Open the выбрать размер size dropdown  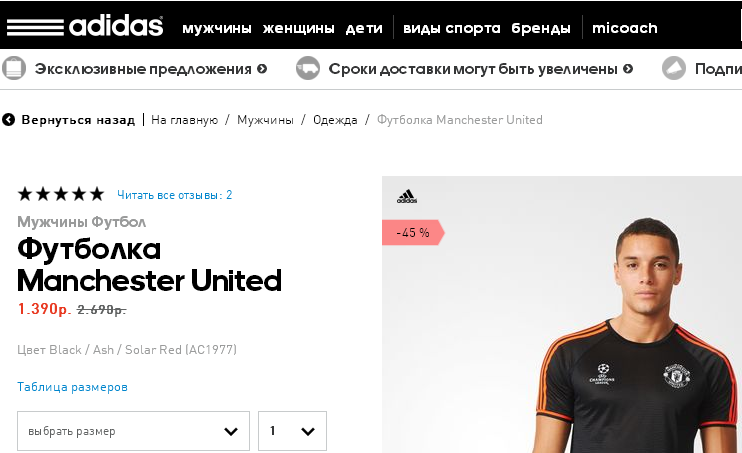click(x=133, y=431)
